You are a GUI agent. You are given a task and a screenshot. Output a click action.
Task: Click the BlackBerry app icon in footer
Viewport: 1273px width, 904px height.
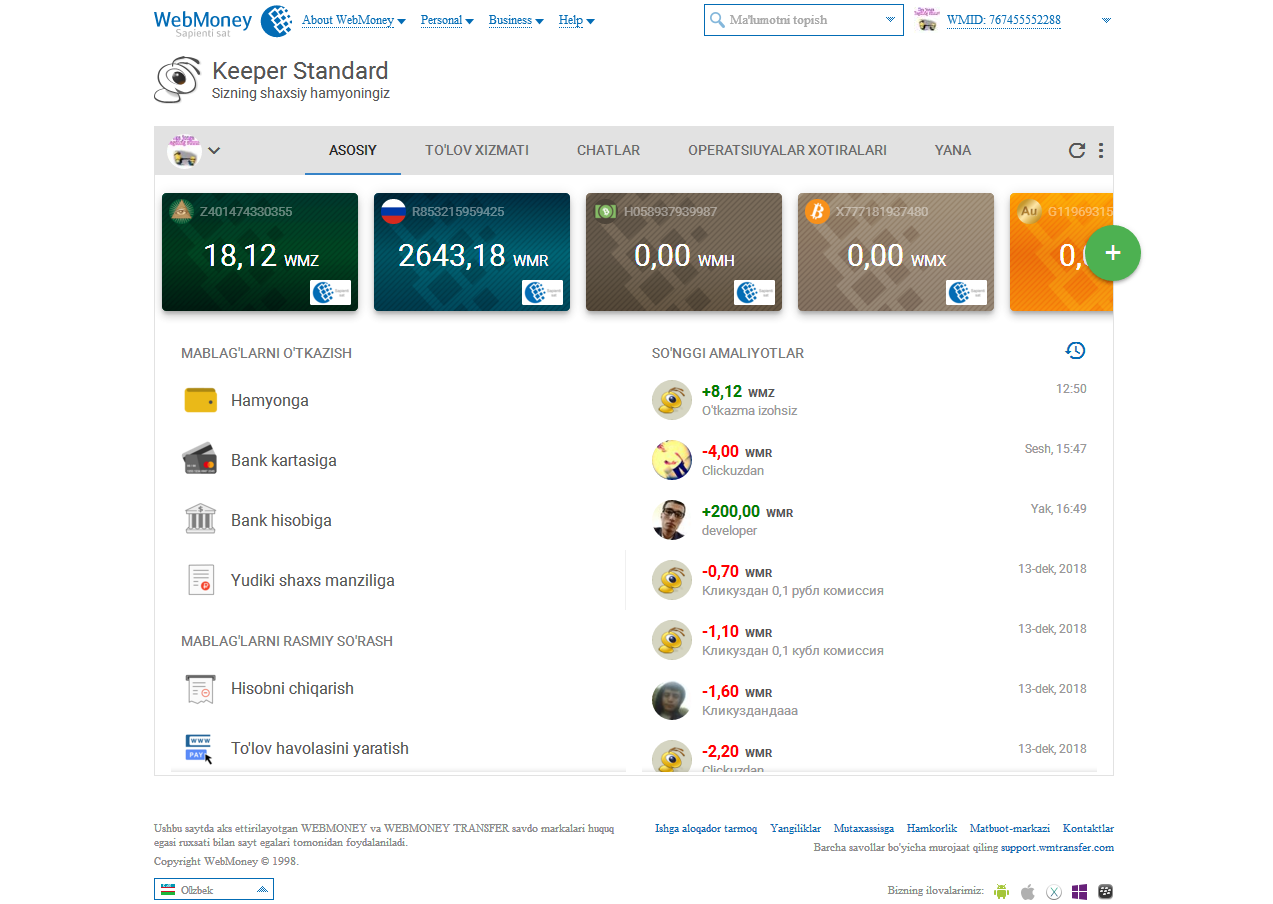pos(1106,891)
